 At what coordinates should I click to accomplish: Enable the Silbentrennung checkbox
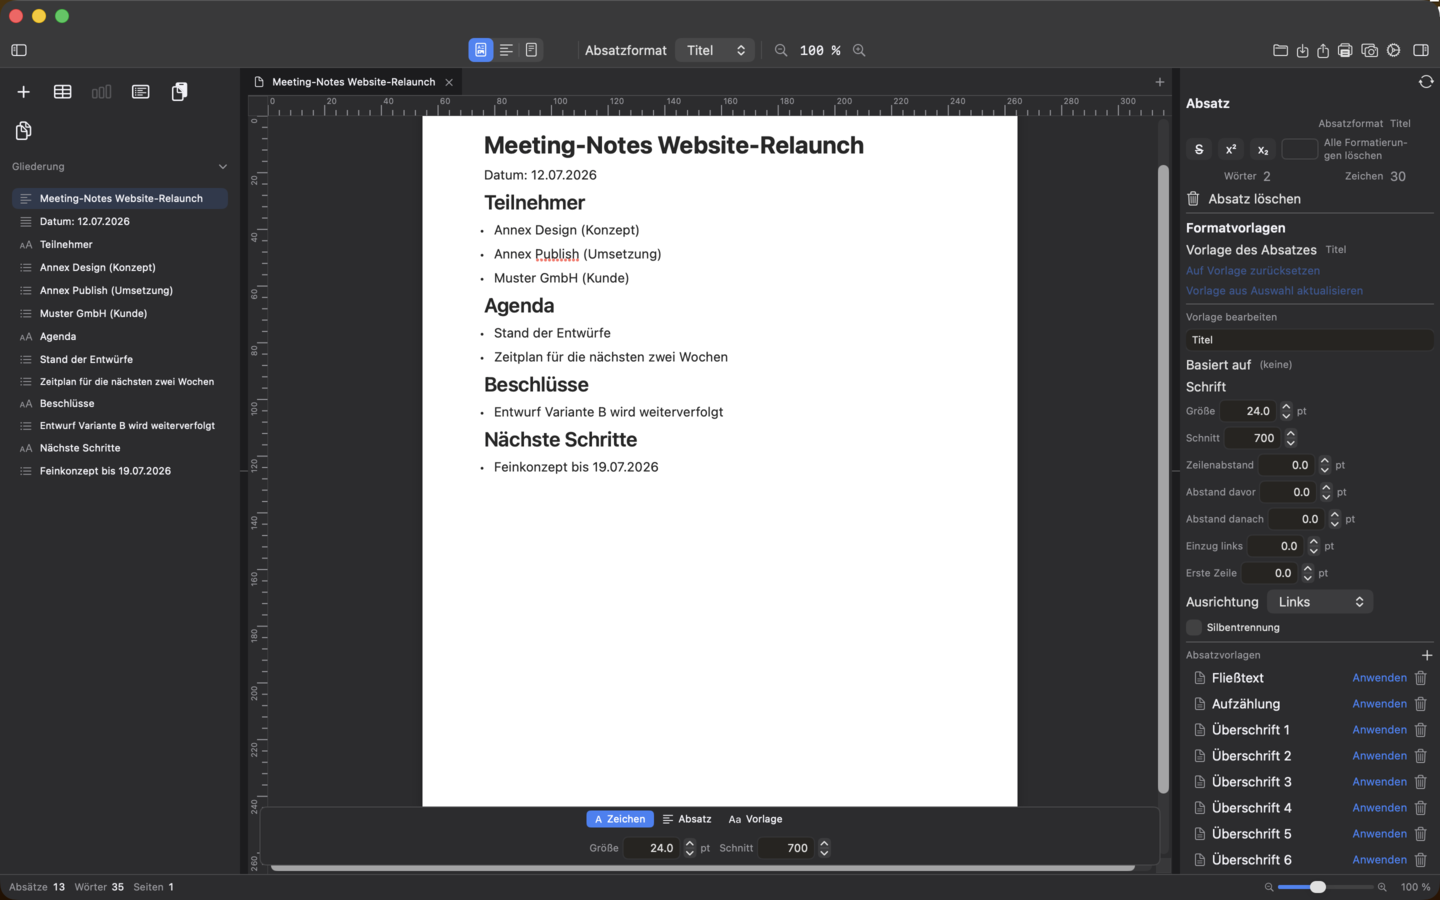[1194, 627]
